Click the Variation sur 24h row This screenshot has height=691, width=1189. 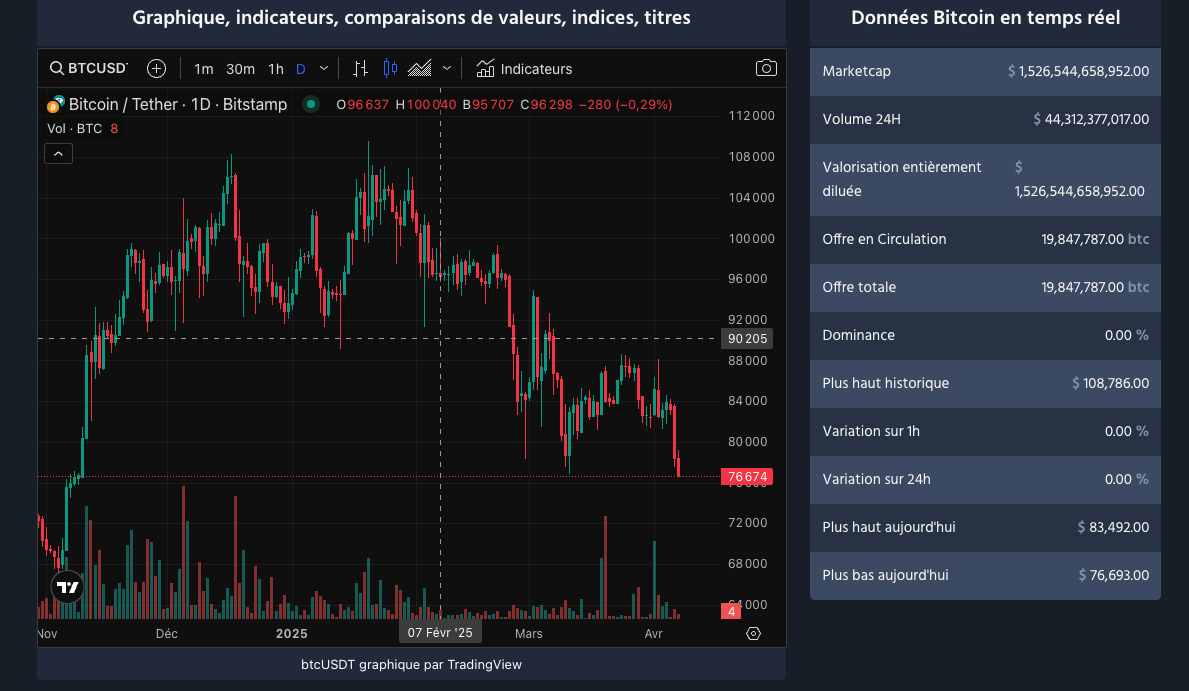[x=985, y=479]
